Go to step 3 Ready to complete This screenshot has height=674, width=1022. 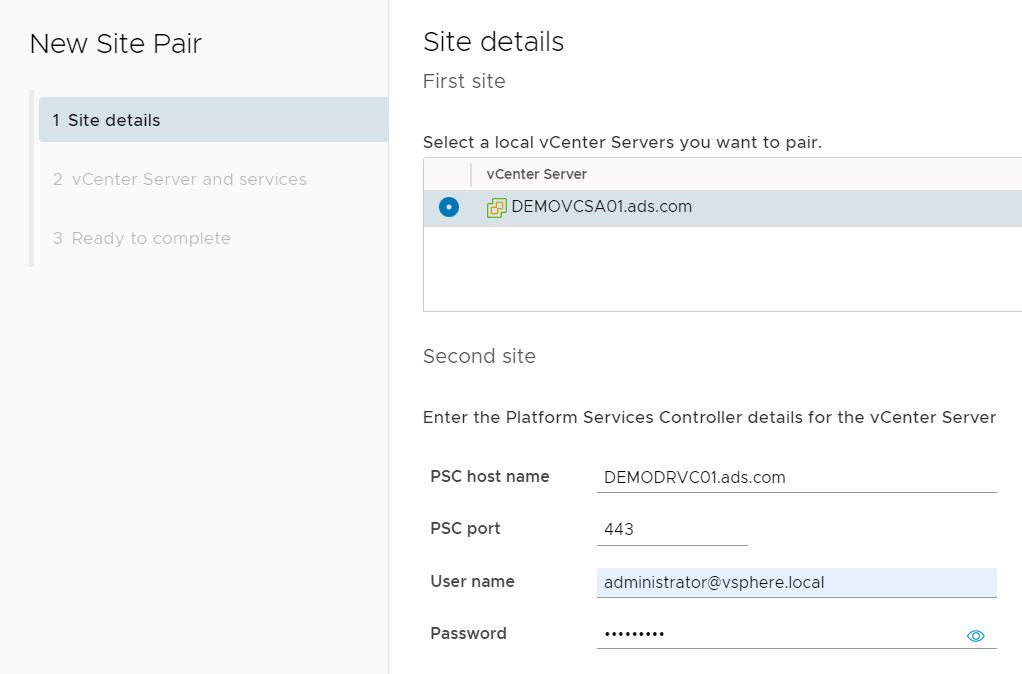pyautogui.click(x=142, y=239)
